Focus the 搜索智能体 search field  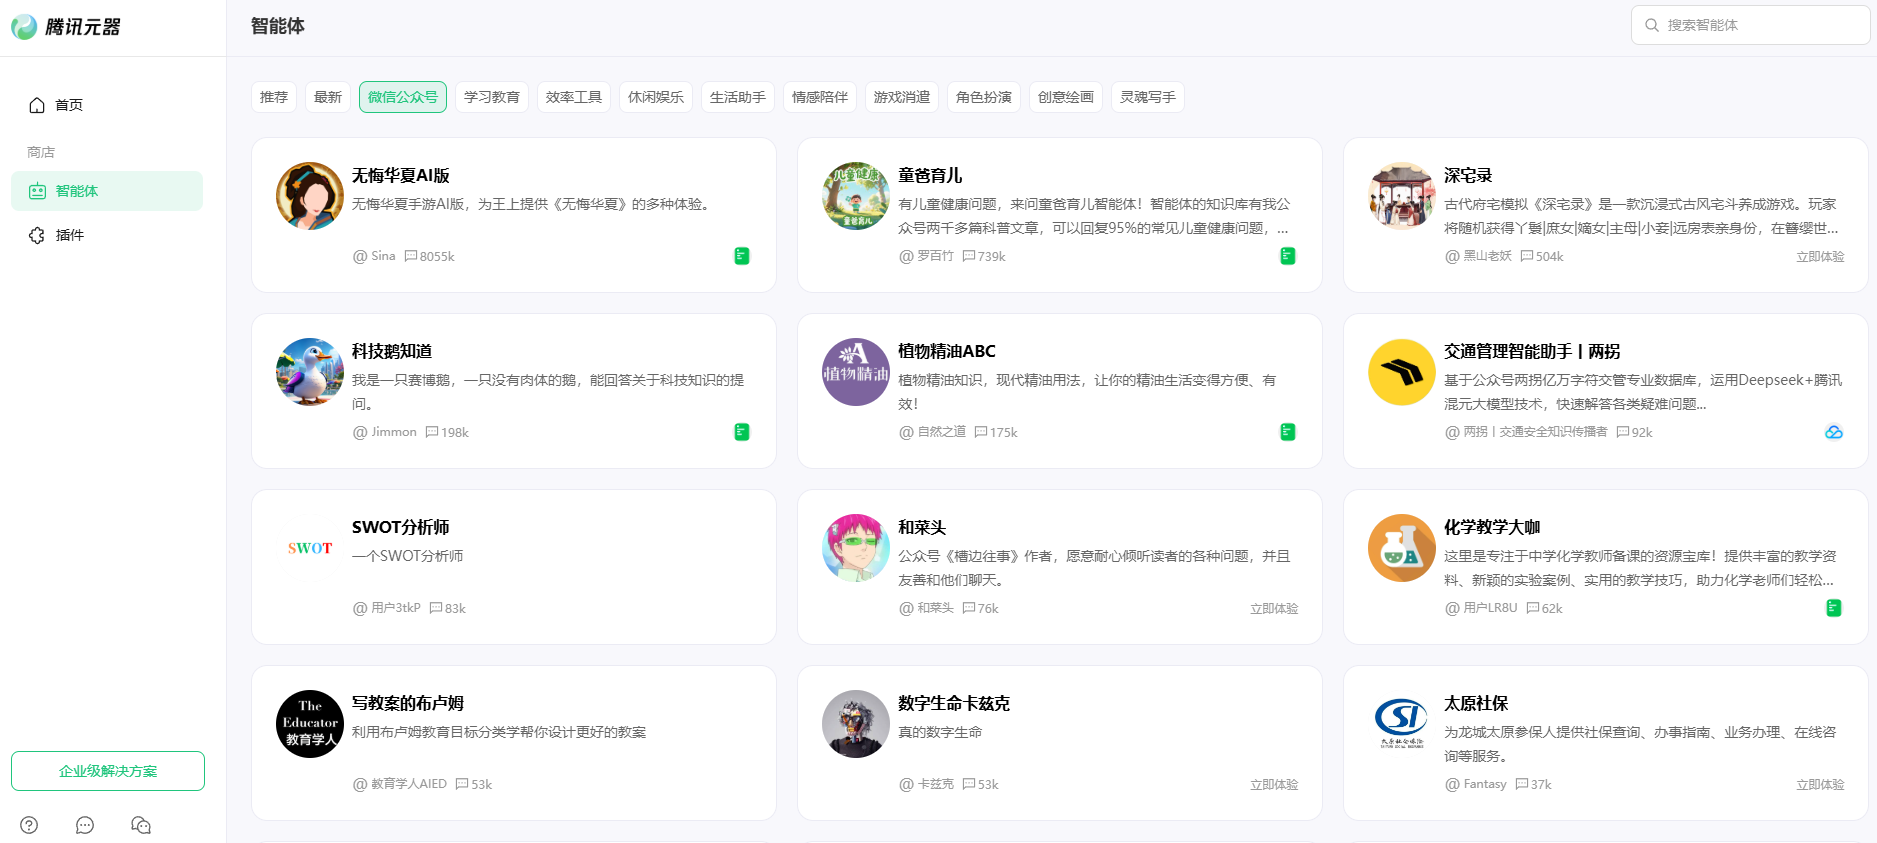point(1750,25)
